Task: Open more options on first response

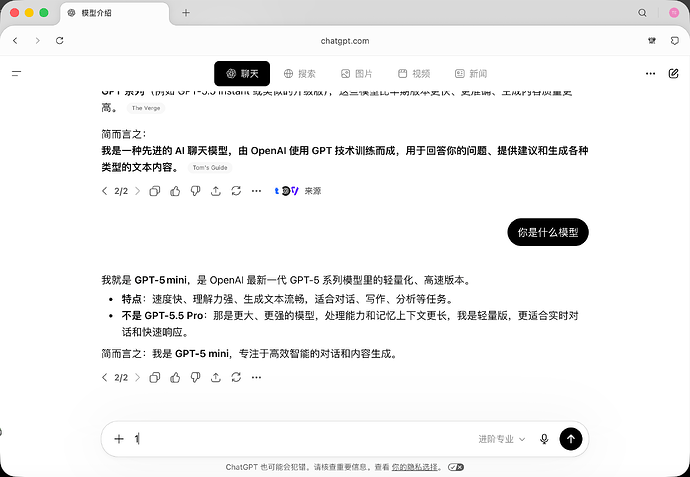Action: click(x=257, y=191)
